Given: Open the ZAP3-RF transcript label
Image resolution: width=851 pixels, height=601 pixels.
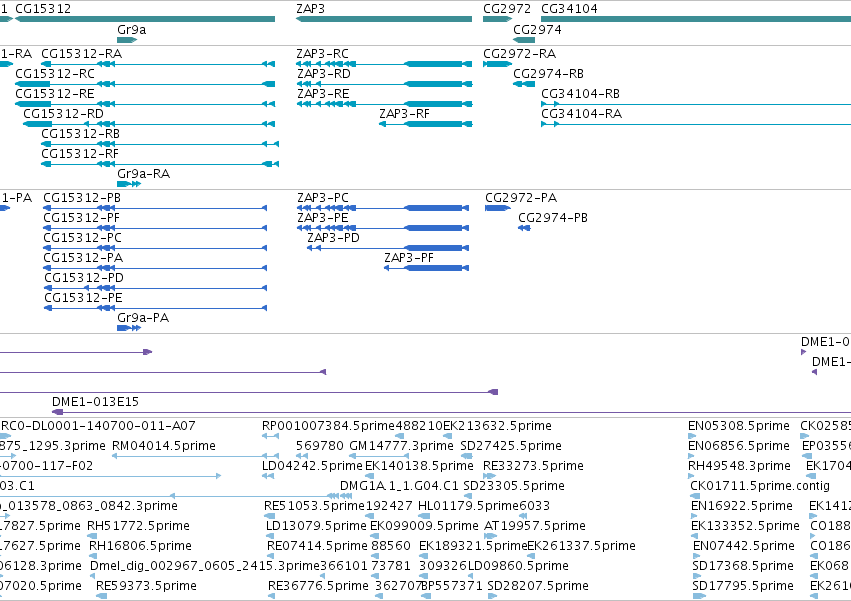Looking at the screenshot, I should [404, 114].
